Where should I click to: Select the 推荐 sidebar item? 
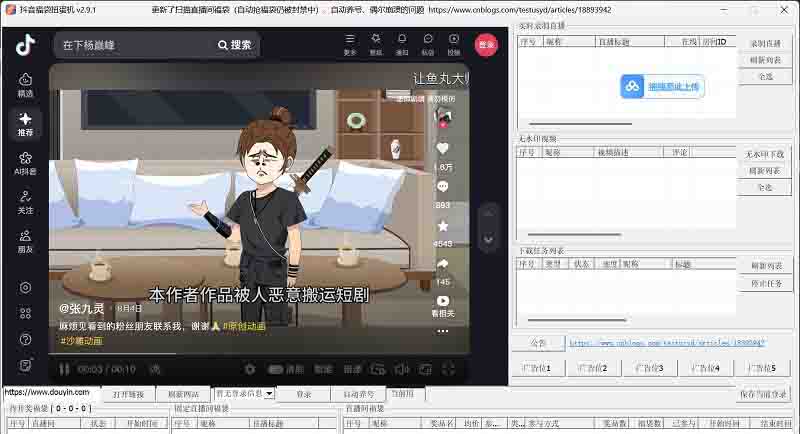25,124
